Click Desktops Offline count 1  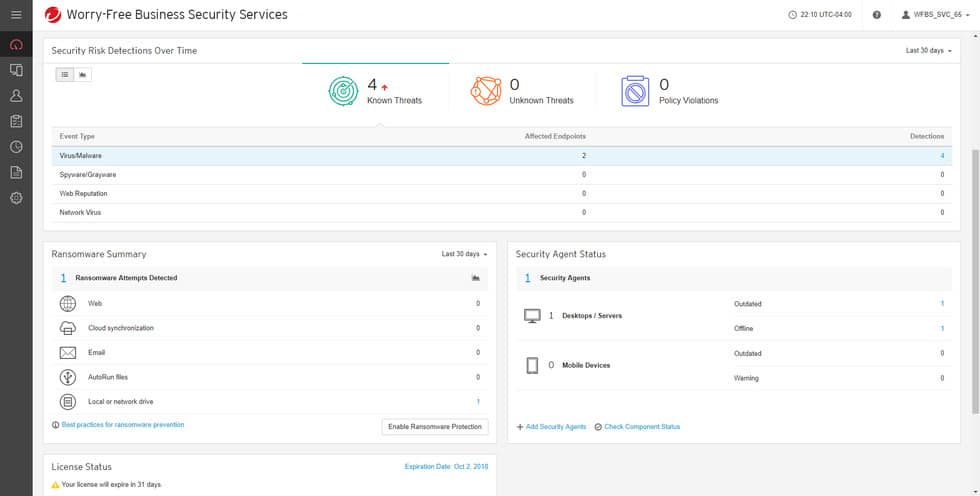[x=942, y=329]
